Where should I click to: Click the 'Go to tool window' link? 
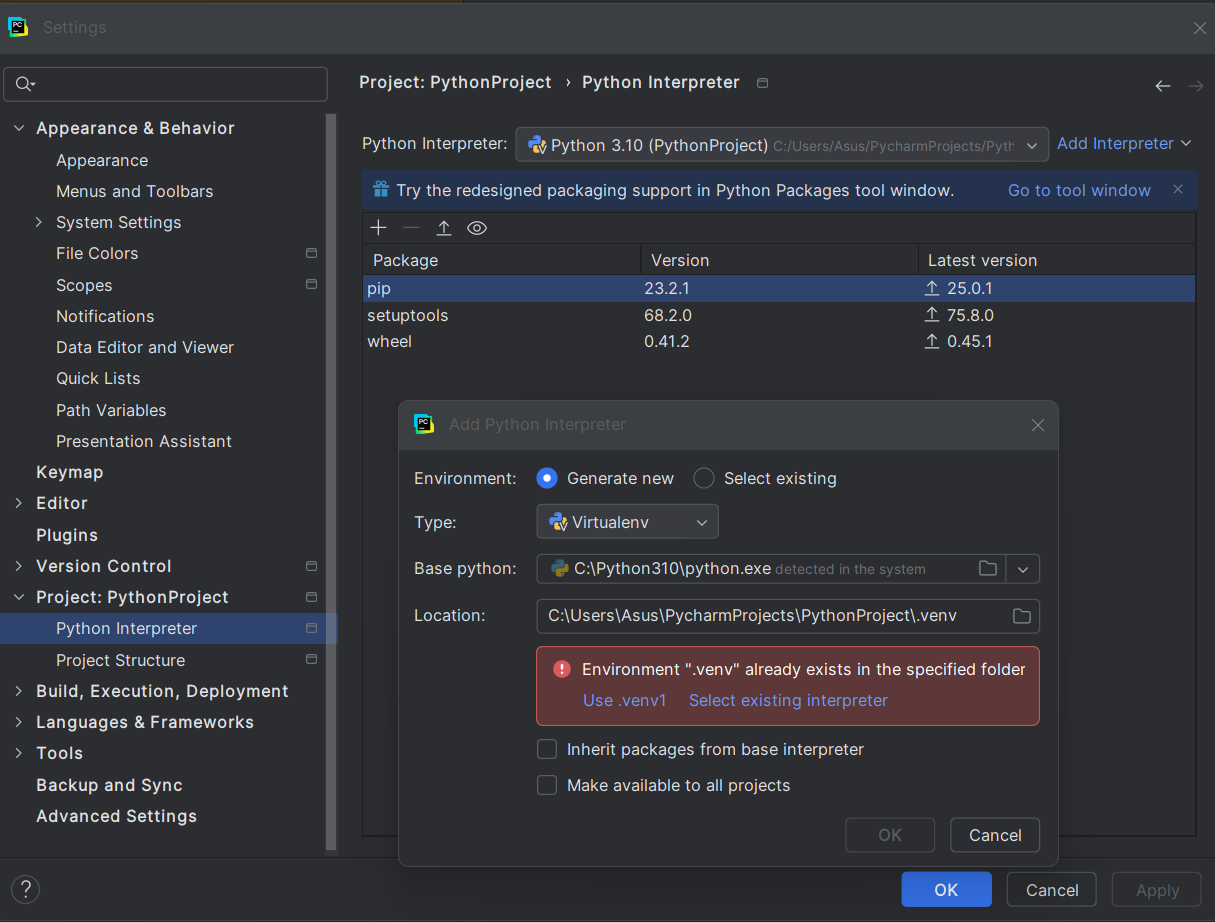[1079, 190]
